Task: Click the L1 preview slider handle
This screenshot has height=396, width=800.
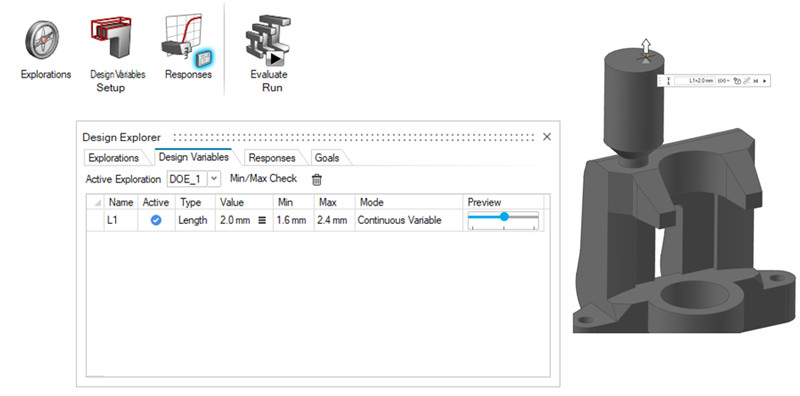Action: (x=504, y=217)
